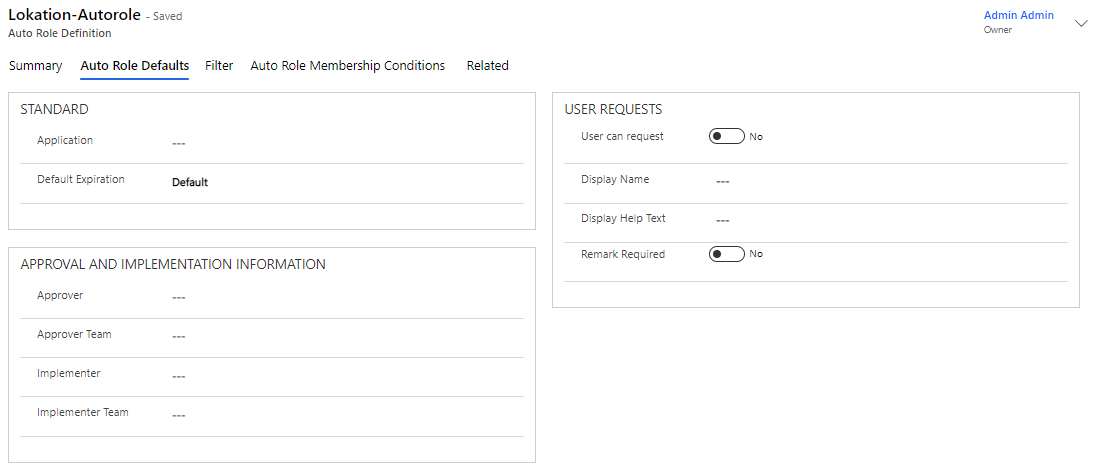Switch to the Filter tab
Screen dimensions: 1107x469
[219, 66]
